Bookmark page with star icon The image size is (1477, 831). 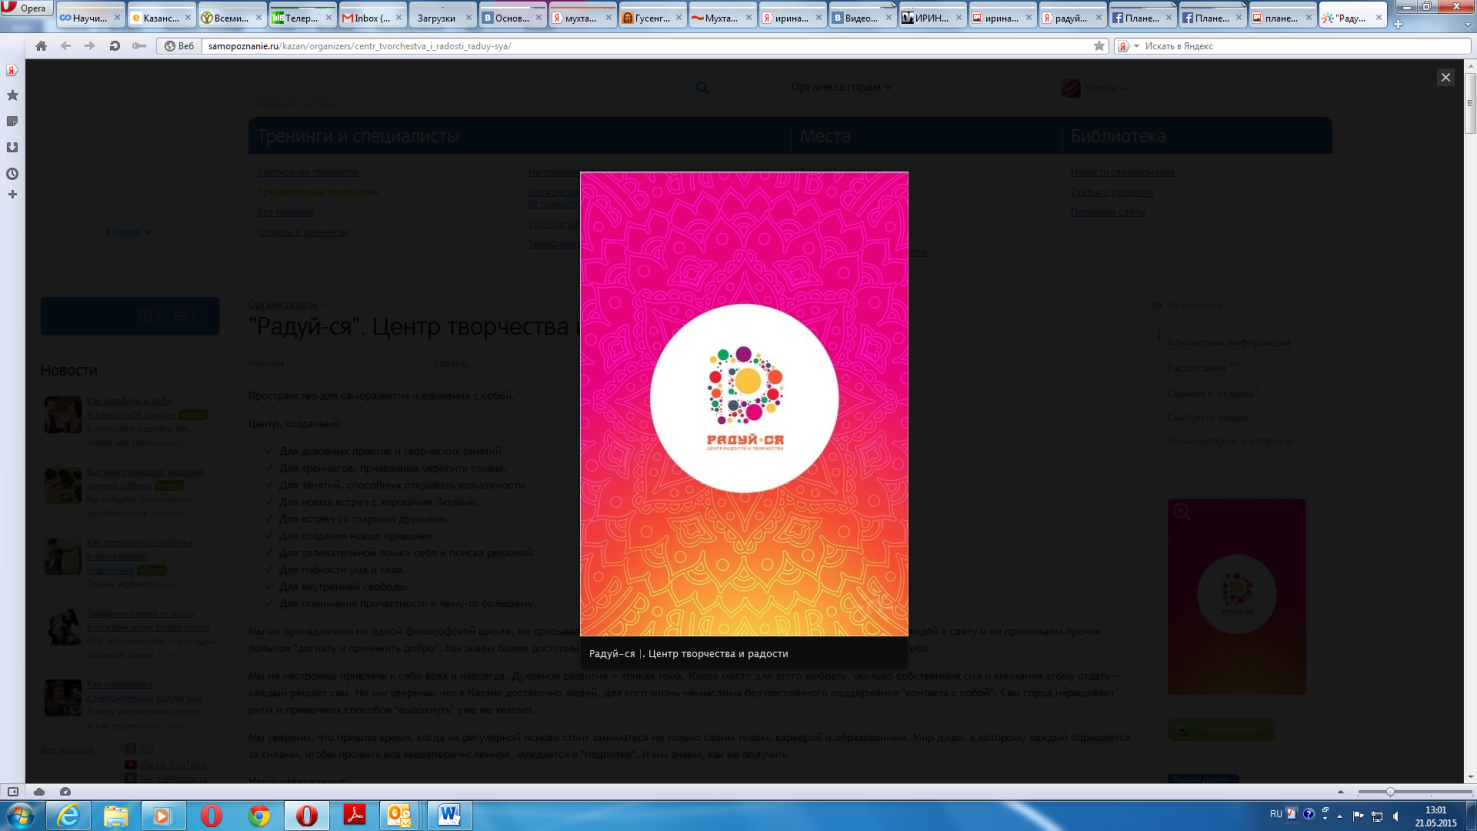1099,46
